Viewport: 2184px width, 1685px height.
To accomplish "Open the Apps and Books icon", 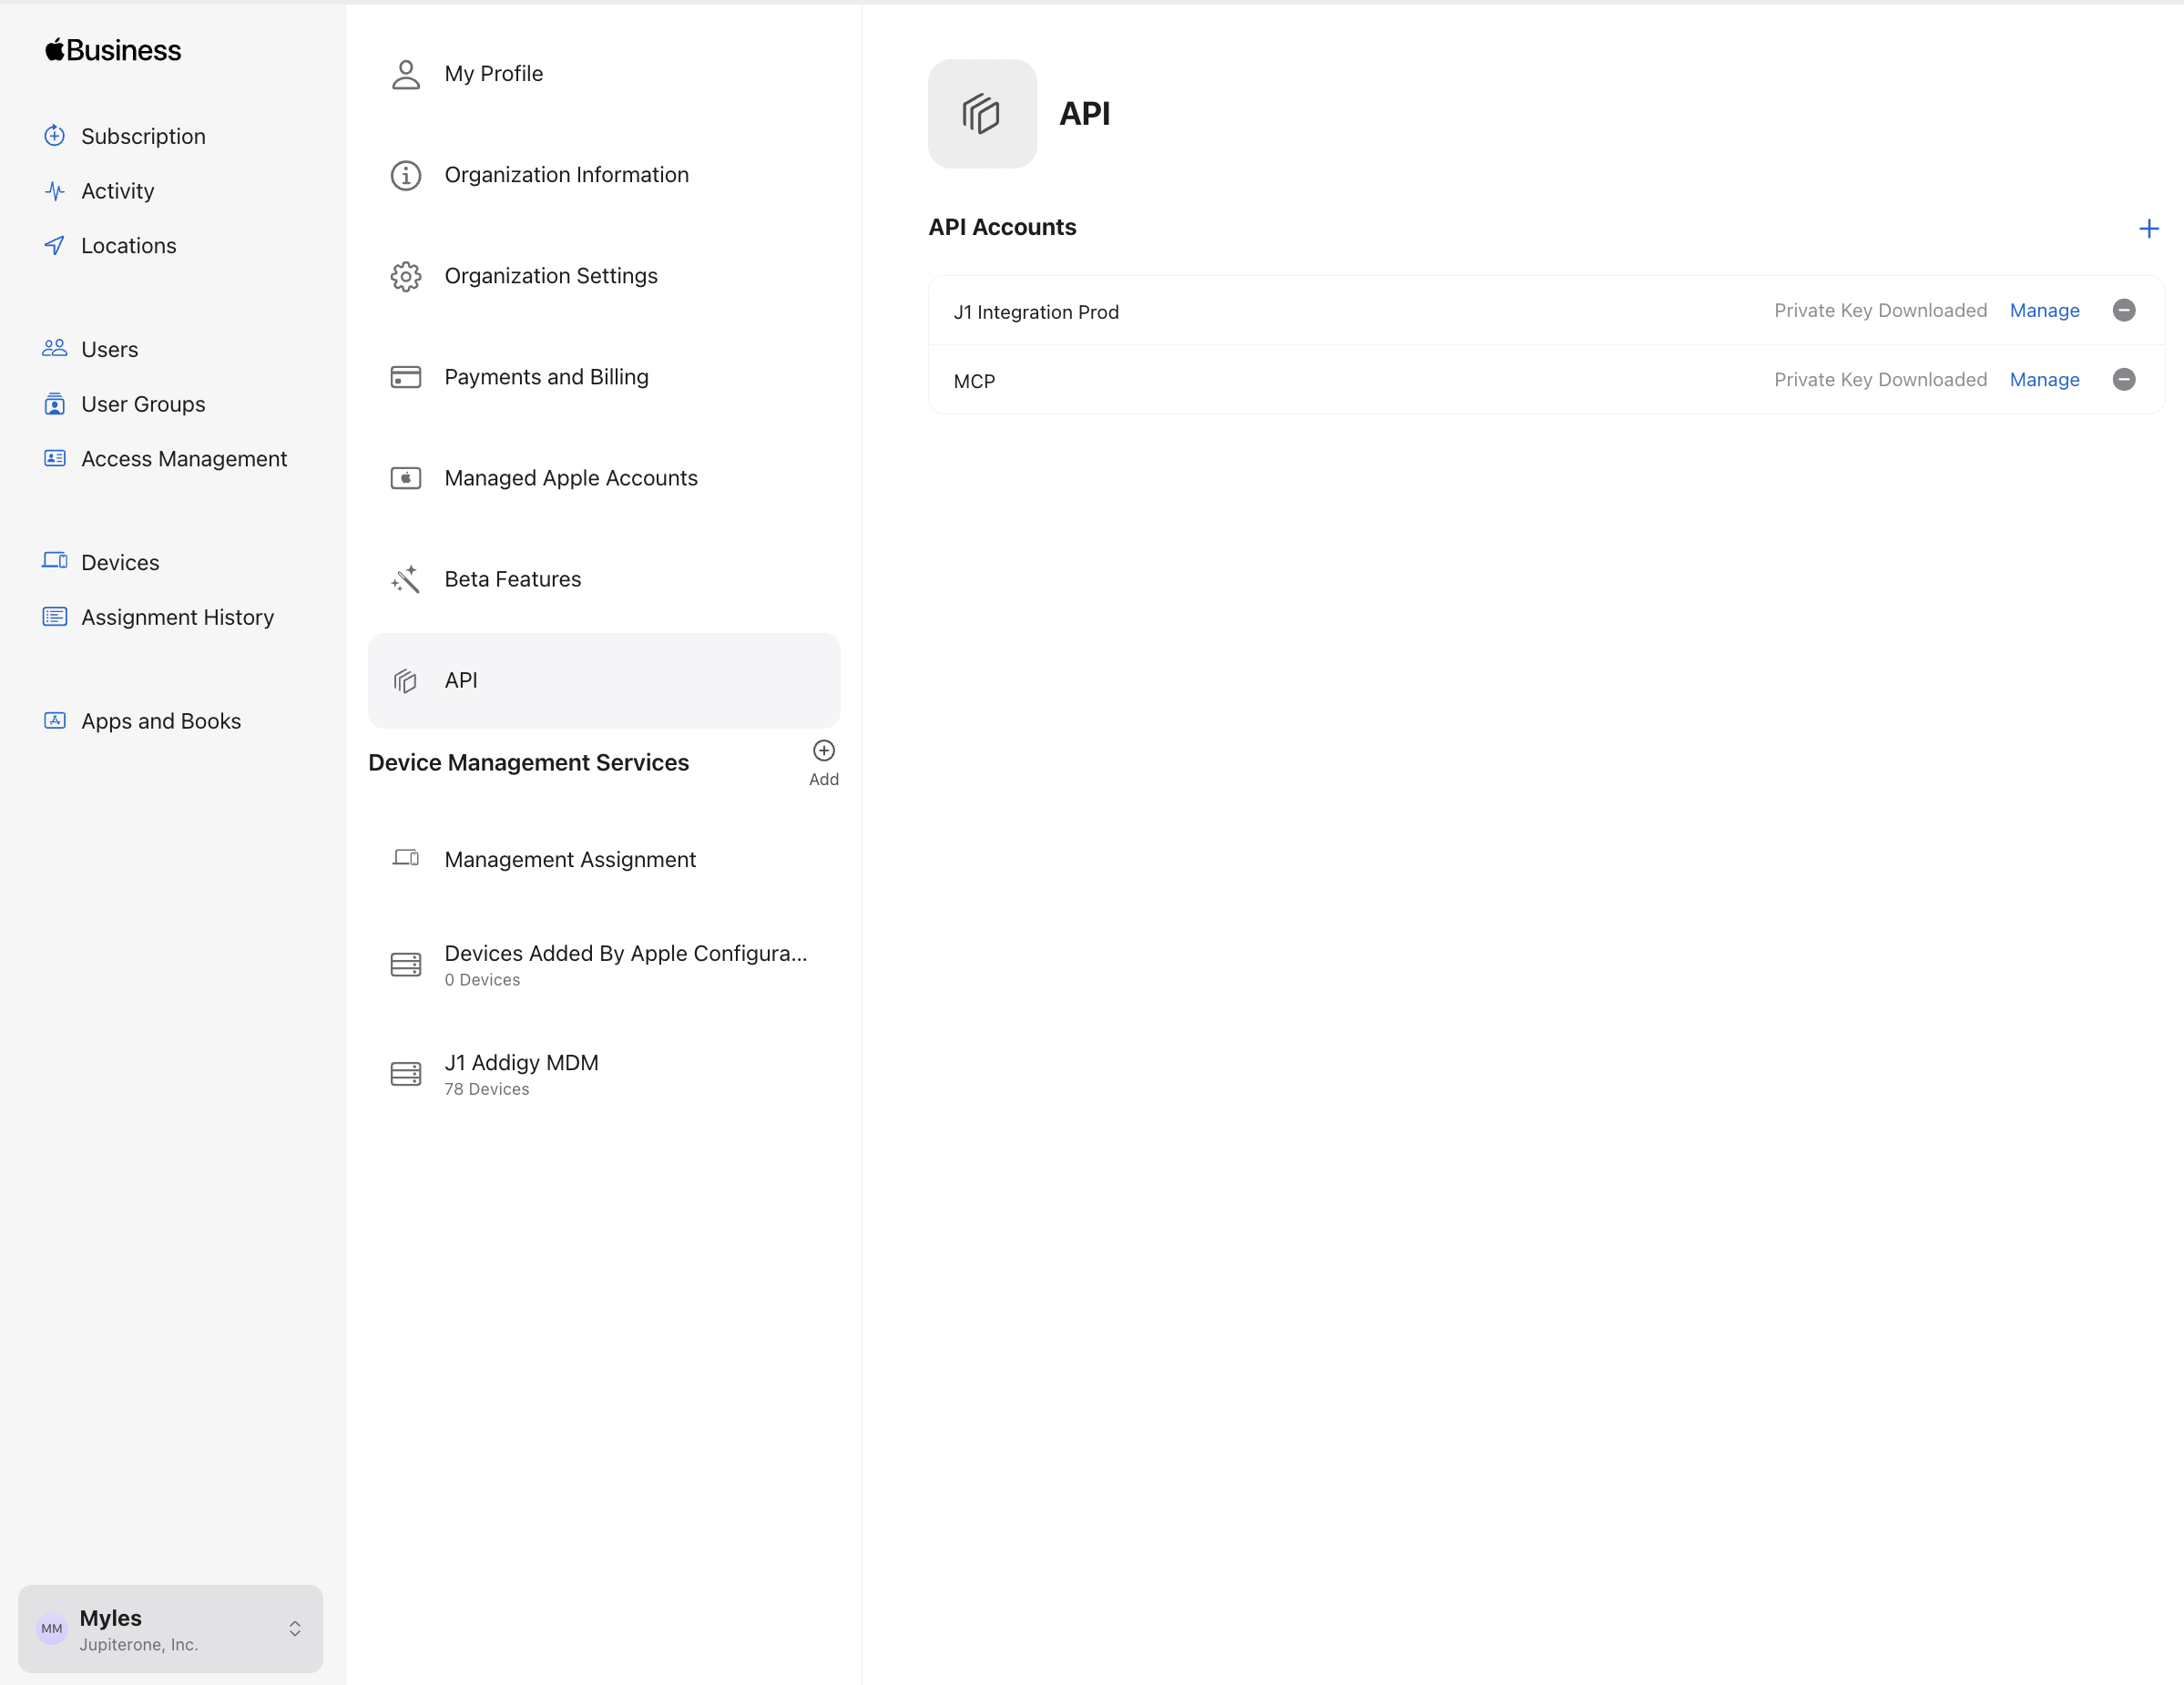I will tap(55, 720).
